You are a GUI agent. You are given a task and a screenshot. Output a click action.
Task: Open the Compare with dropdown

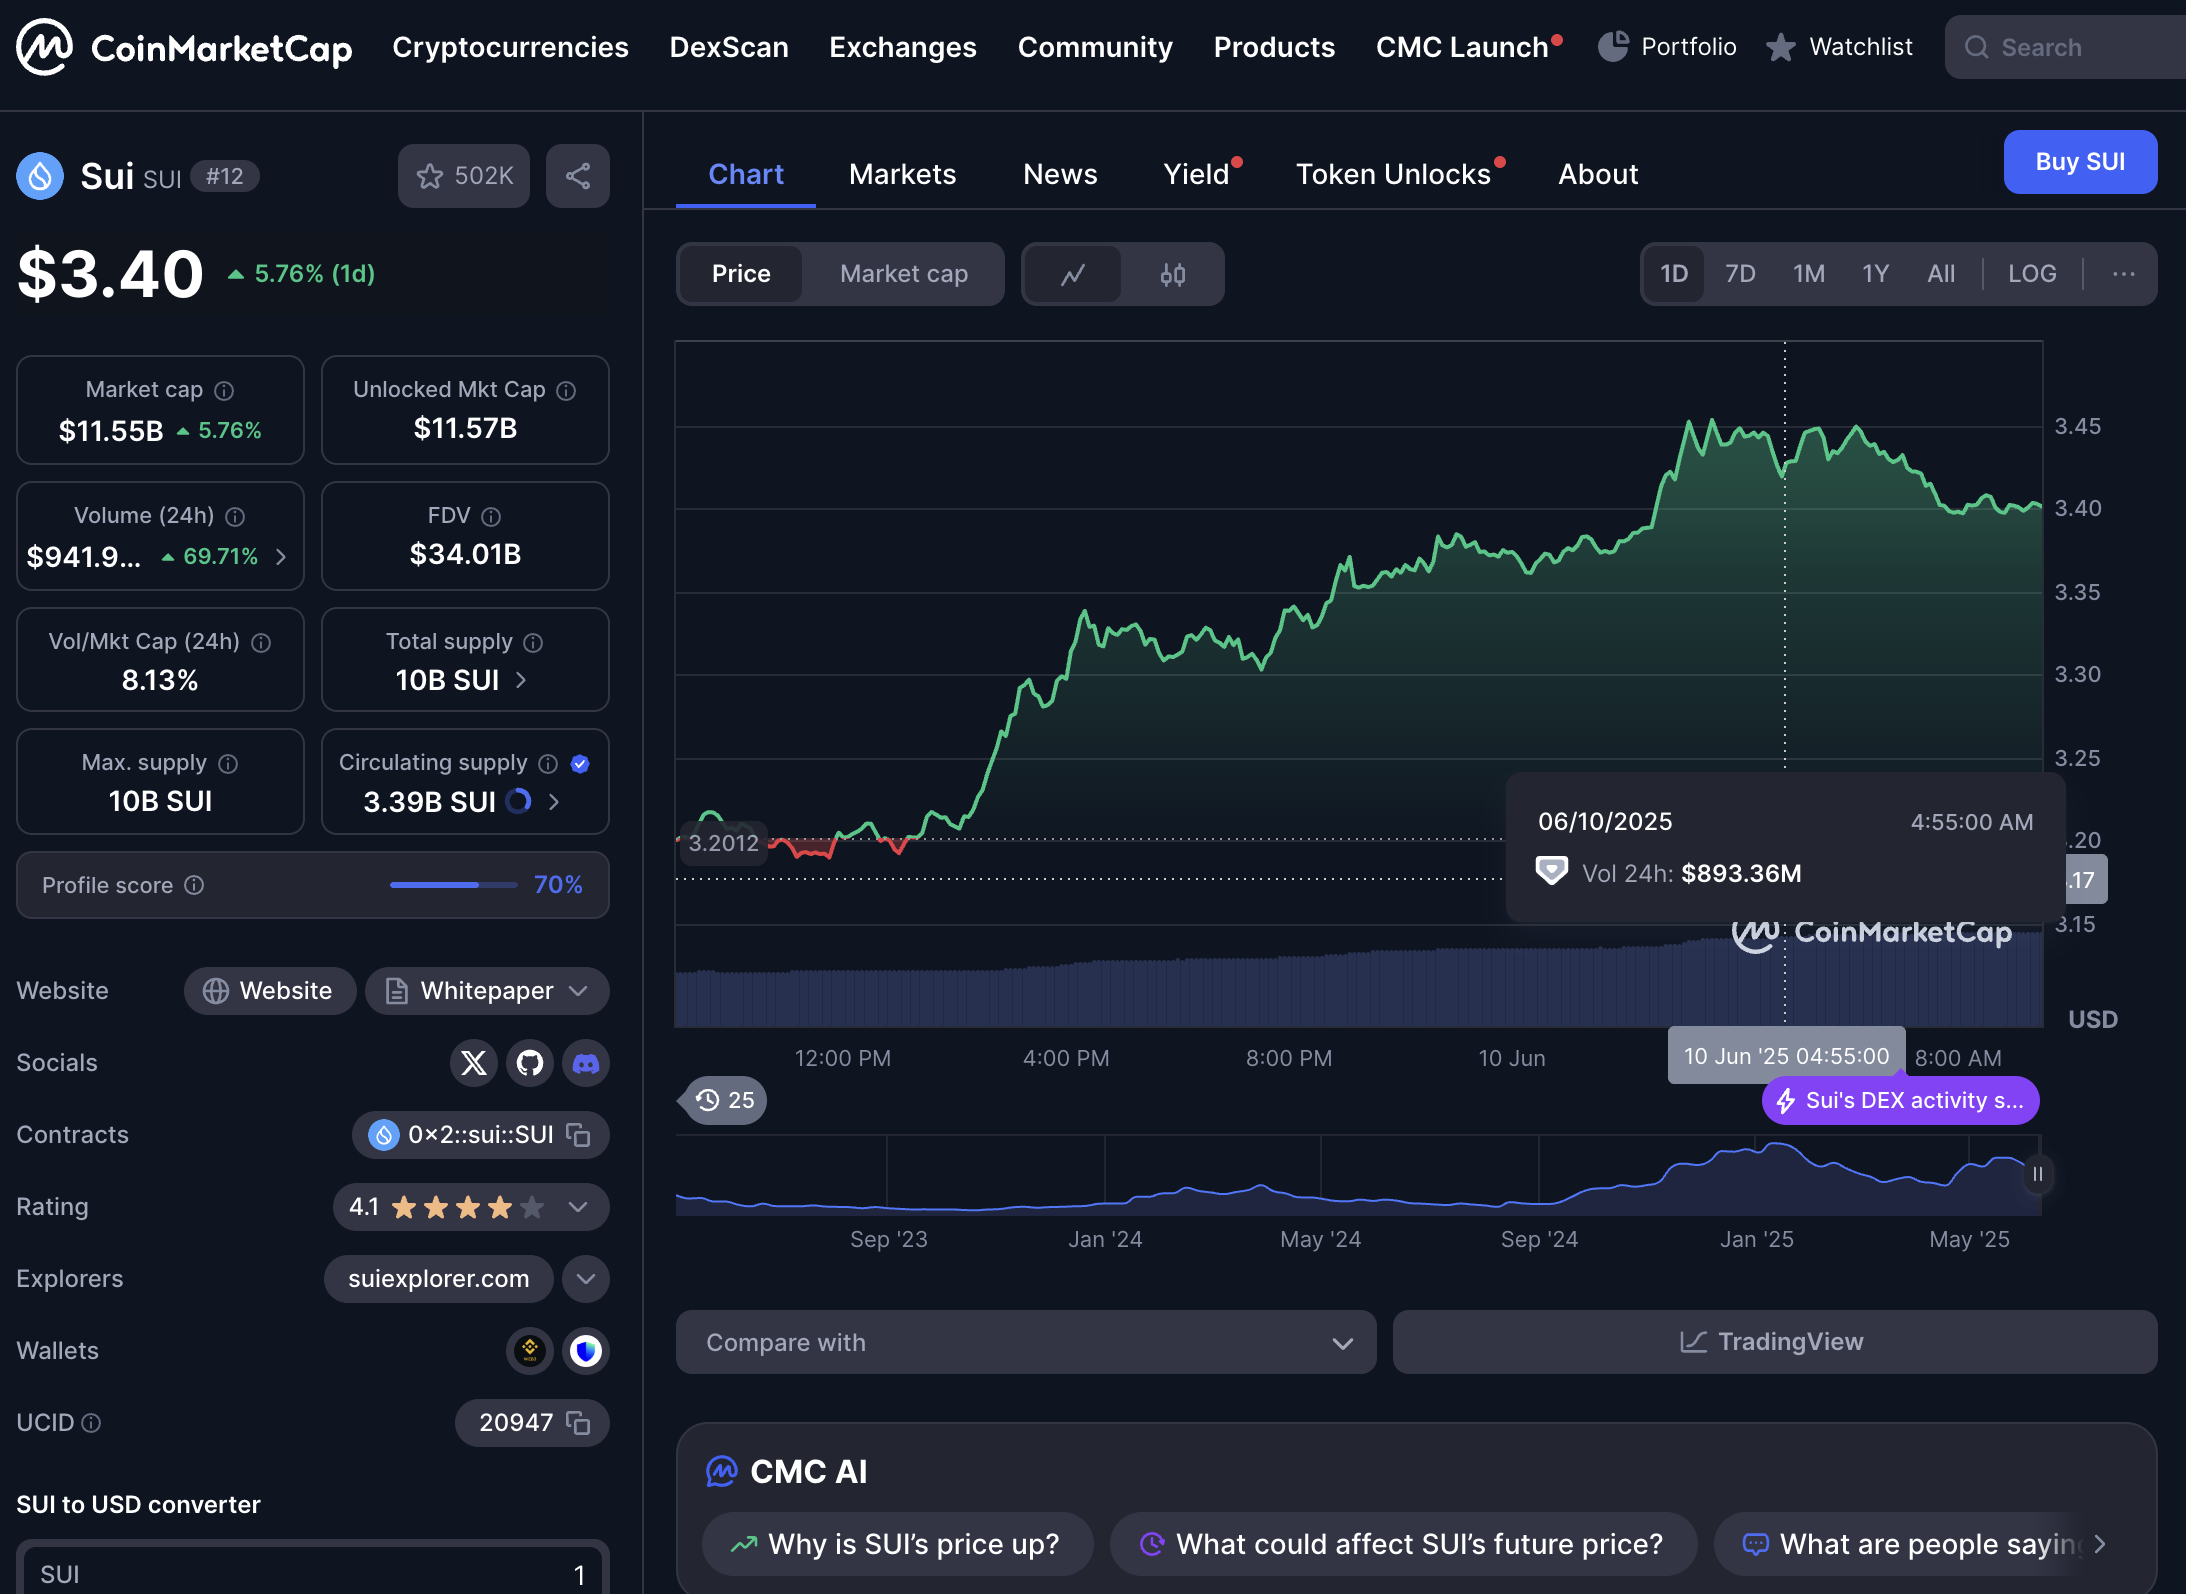pyautogui.click(x=1026, y=1342)
